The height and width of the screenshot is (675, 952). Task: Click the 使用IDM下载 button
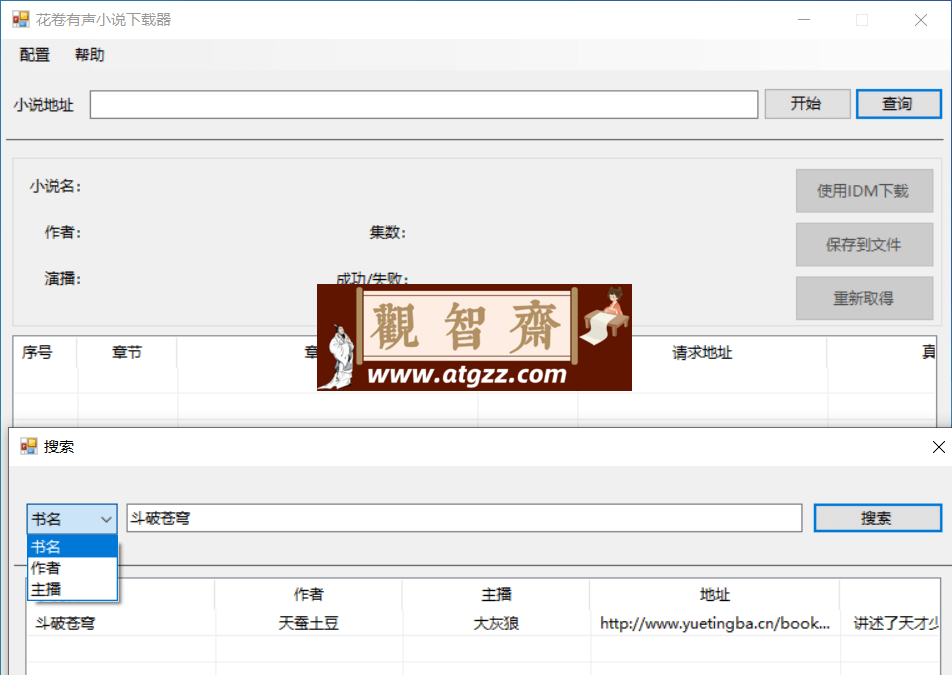point(864,191)
